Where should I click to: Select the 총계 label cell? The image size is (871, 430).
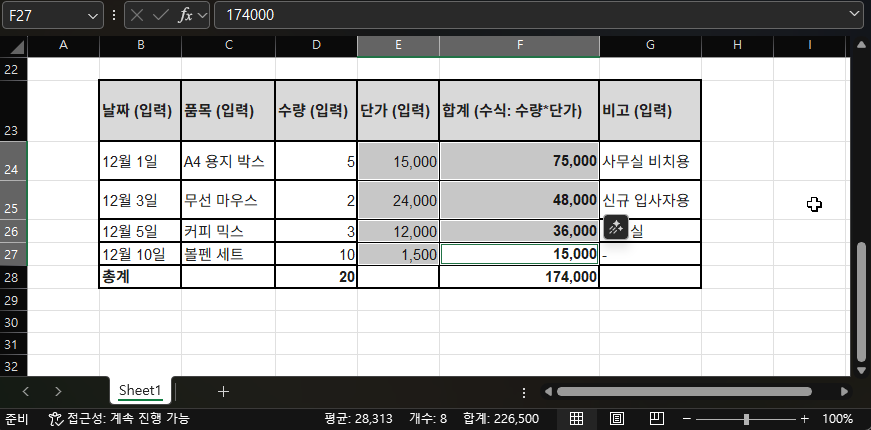click(140, 277)
